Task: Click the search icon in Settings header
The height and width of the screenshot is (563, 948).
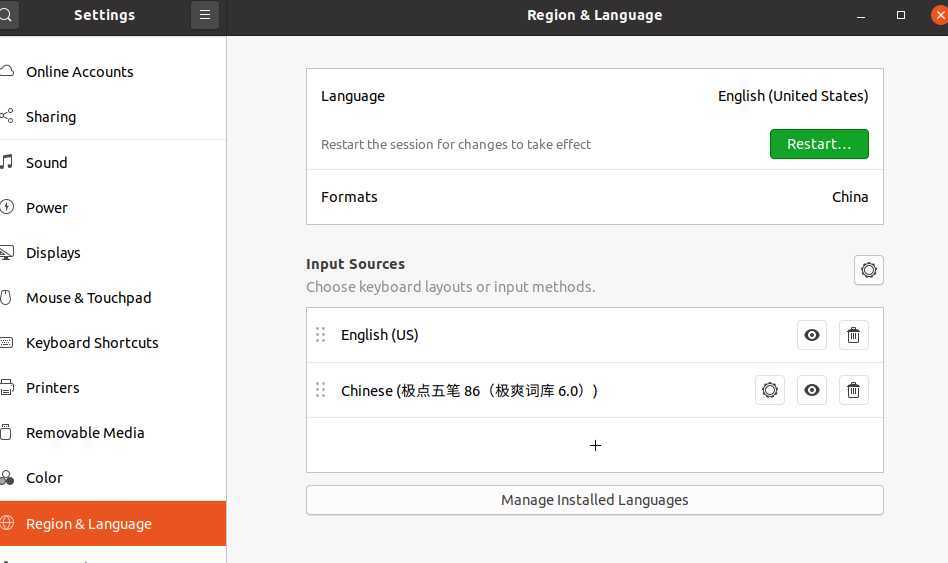Action: click(x=6, y=15)
